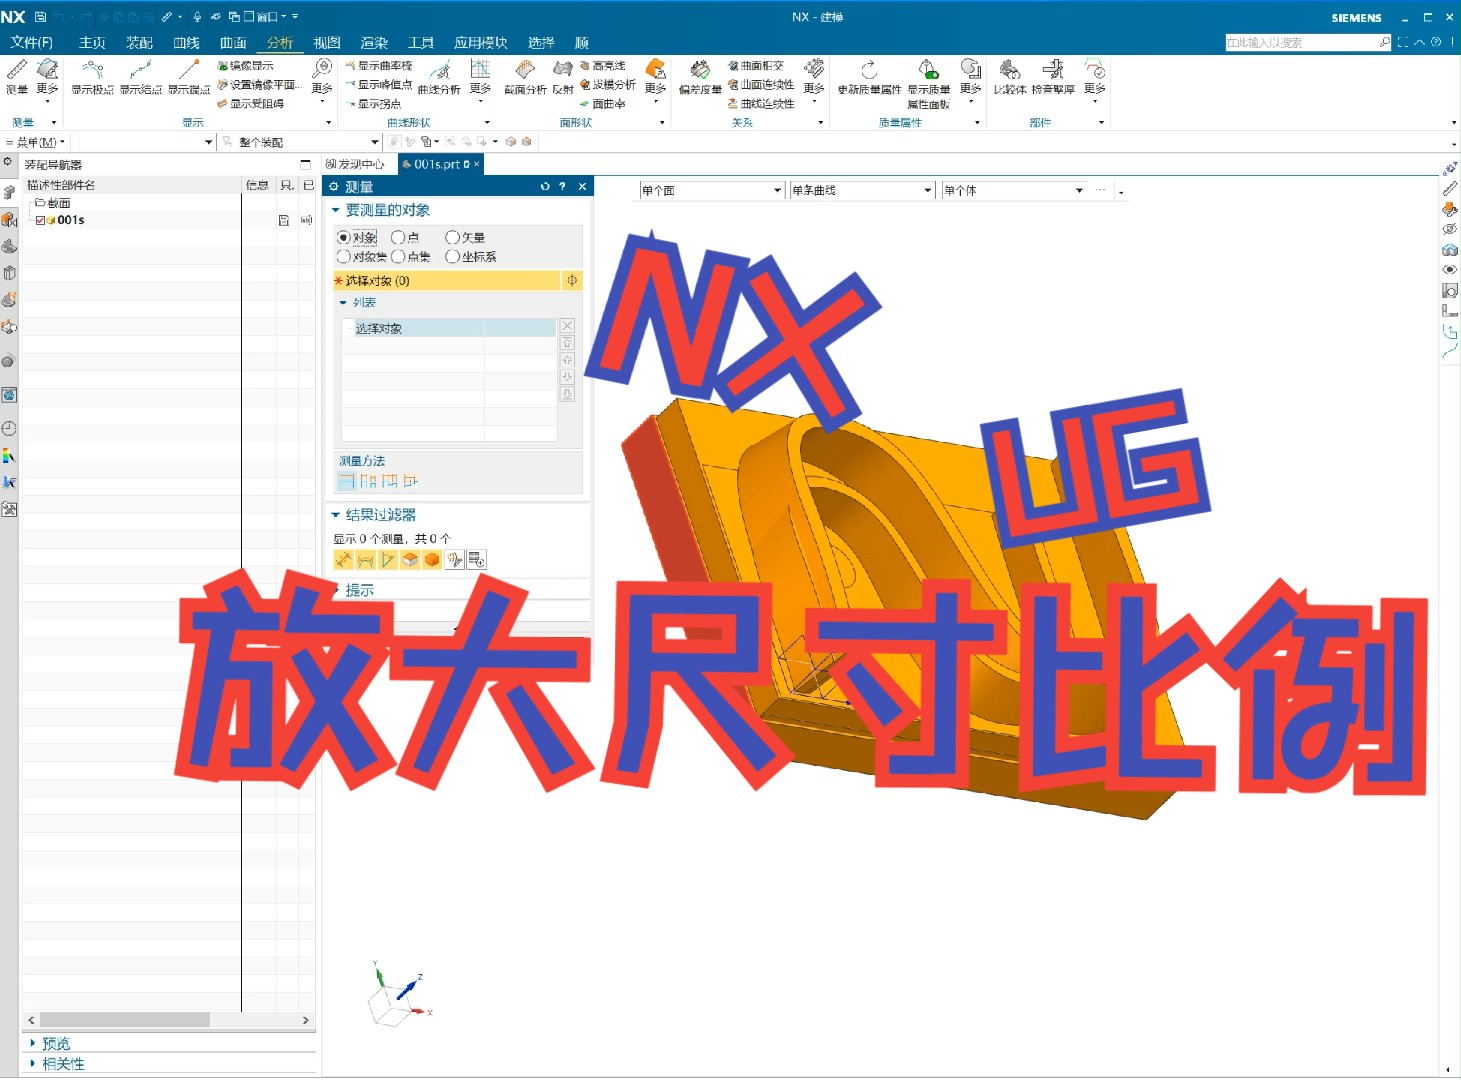
Task: Click 曲面连续性 surface continuity command
Action: tap(761, 85)
